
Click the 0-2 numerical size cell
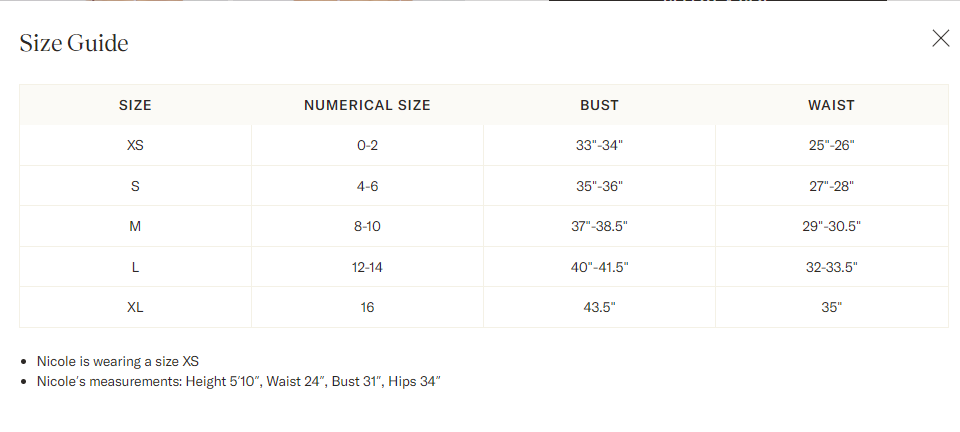tap(367, 146)
